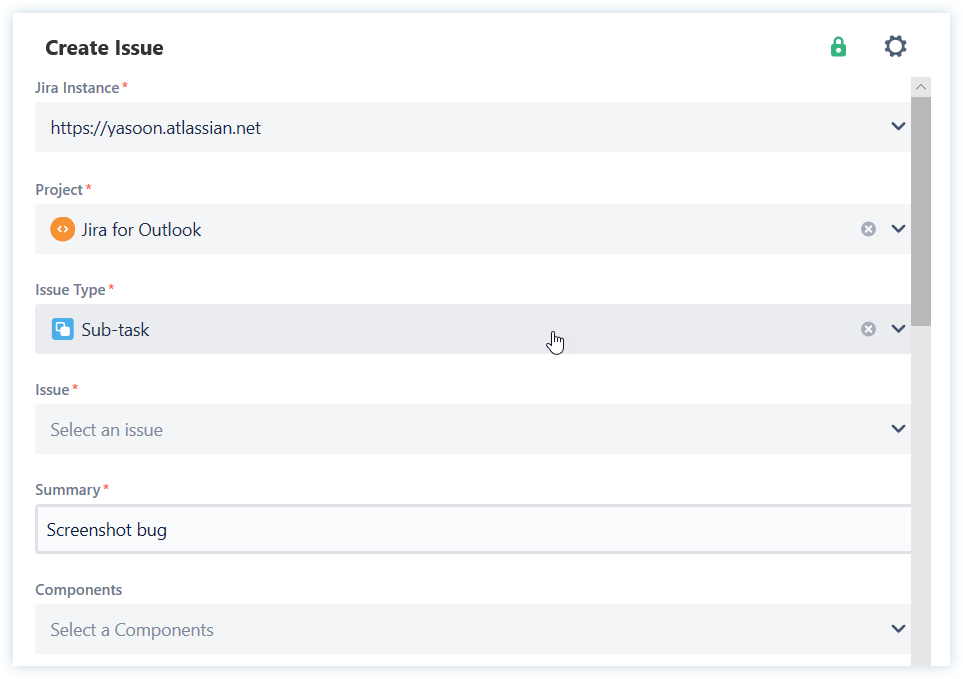Image resolution: width=963 pixels, height=679 pixels.
Task: Click the scrollbar track below the thumb
Action: (921, 500)
